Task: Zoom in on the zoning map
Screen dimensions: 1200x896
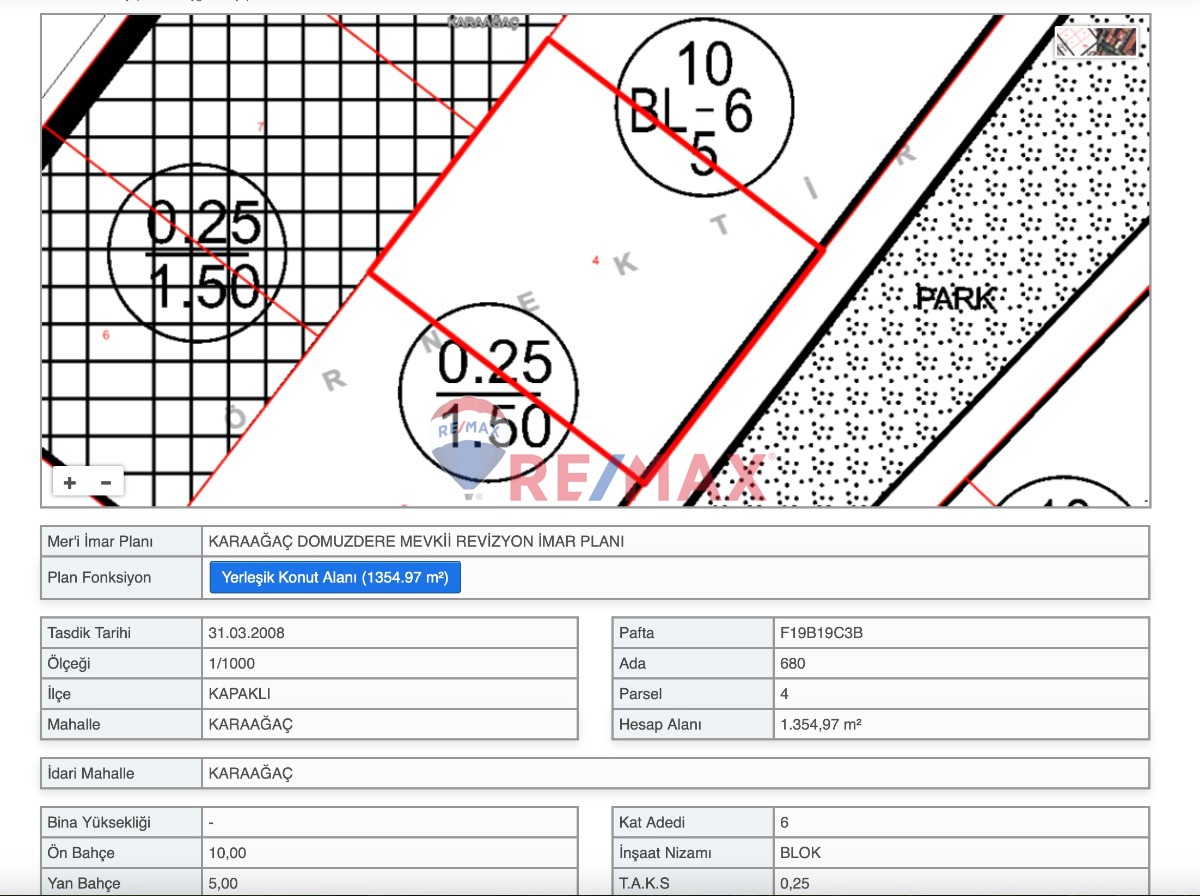Action: (x=70, y=483)
